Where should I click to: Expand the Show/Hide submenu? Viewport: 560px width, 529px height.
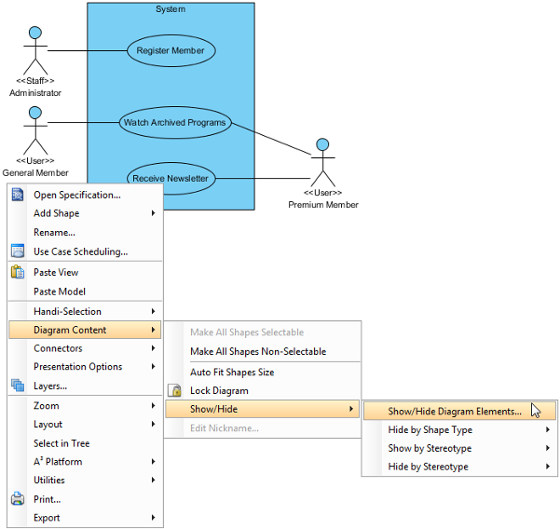pyautogui.click(x=262, y=409)
